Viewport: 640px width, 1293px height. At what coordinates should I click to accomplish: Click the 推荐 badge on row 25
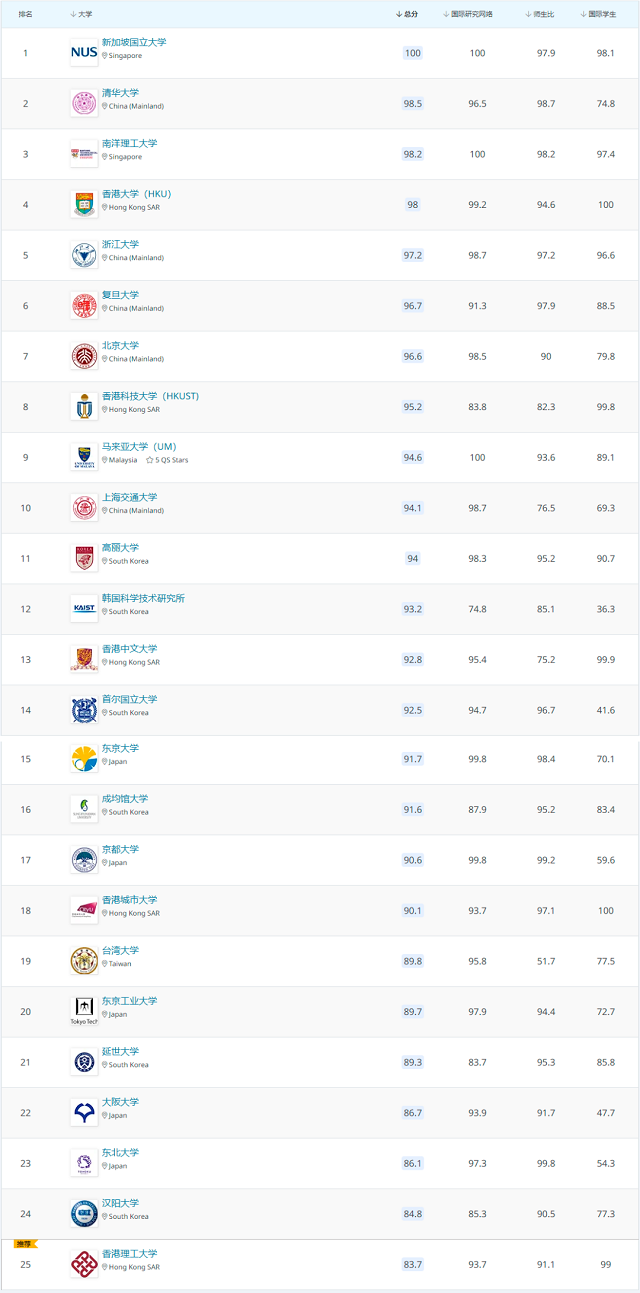pyautogui.click(x=24, y=1244)
